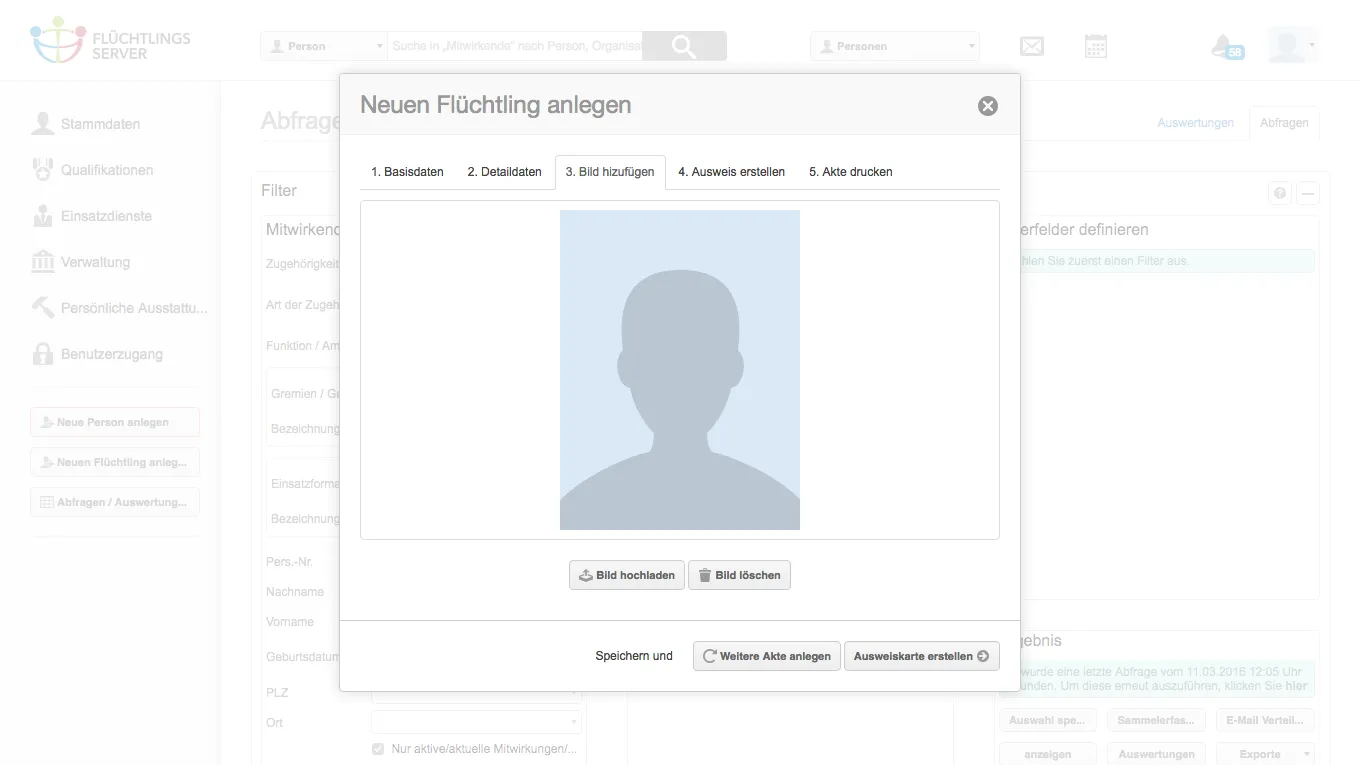This screenshot has width=1360, height=765.
Task: Go to the 4. Ausweis erstellen tab
Action: [x=731, y=172]
